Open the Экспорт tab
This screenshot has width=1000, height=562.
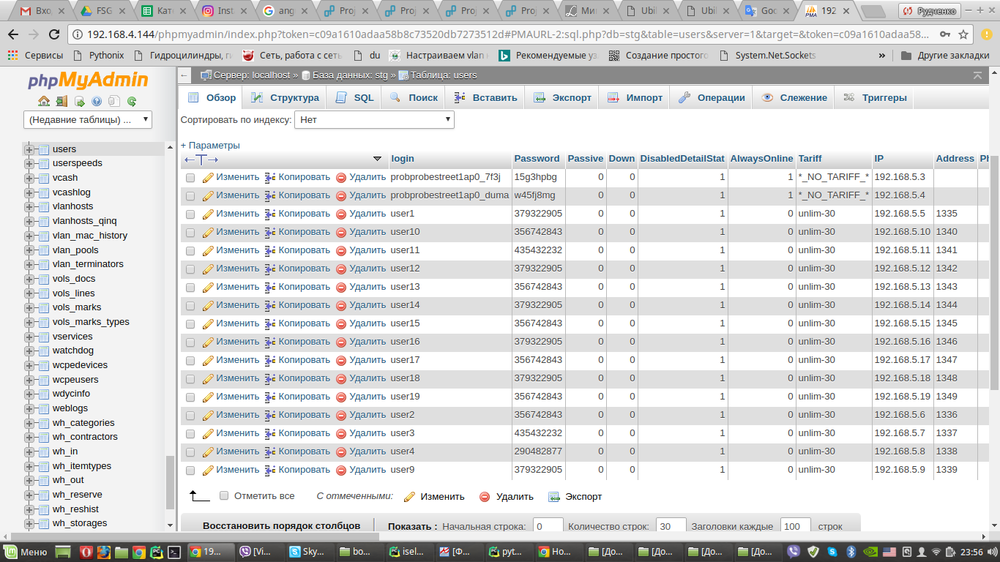click(562, 98)
